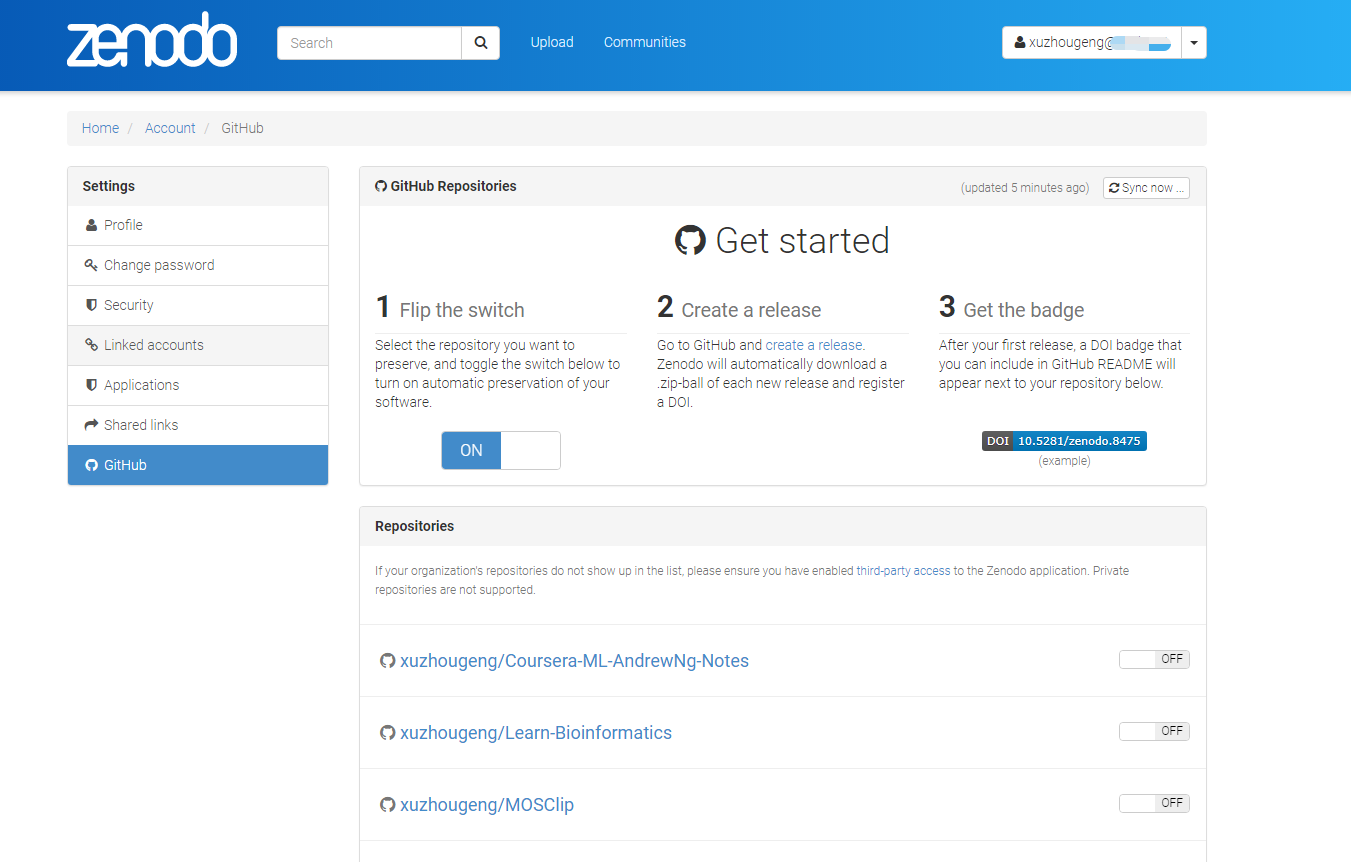Click the GitHub icon in the sidebar
Screen dimensions: 1351x862
point(91,465)
